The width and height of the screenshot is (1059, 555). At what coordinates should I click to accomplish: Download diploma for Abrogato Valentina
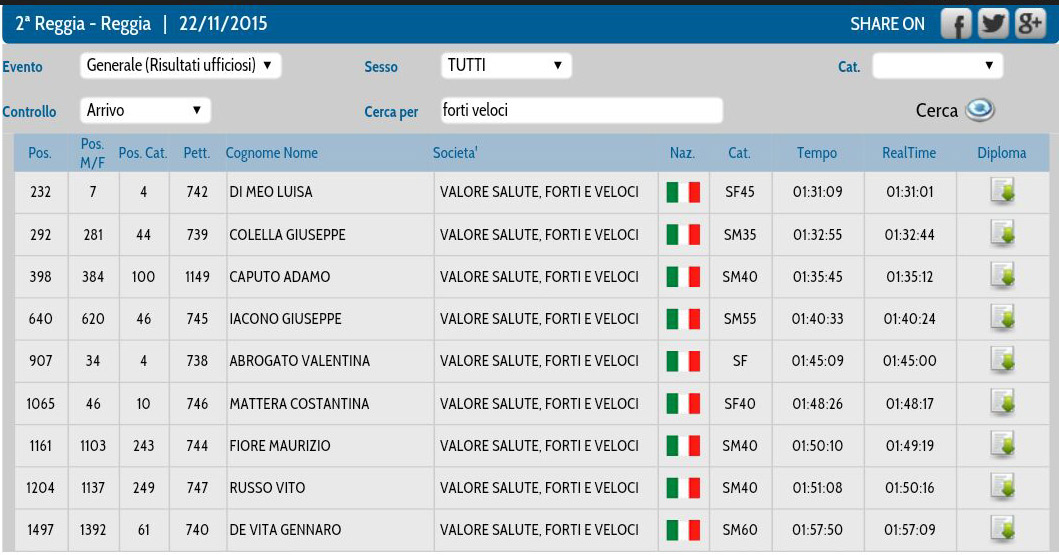[x=1002, y=360]
